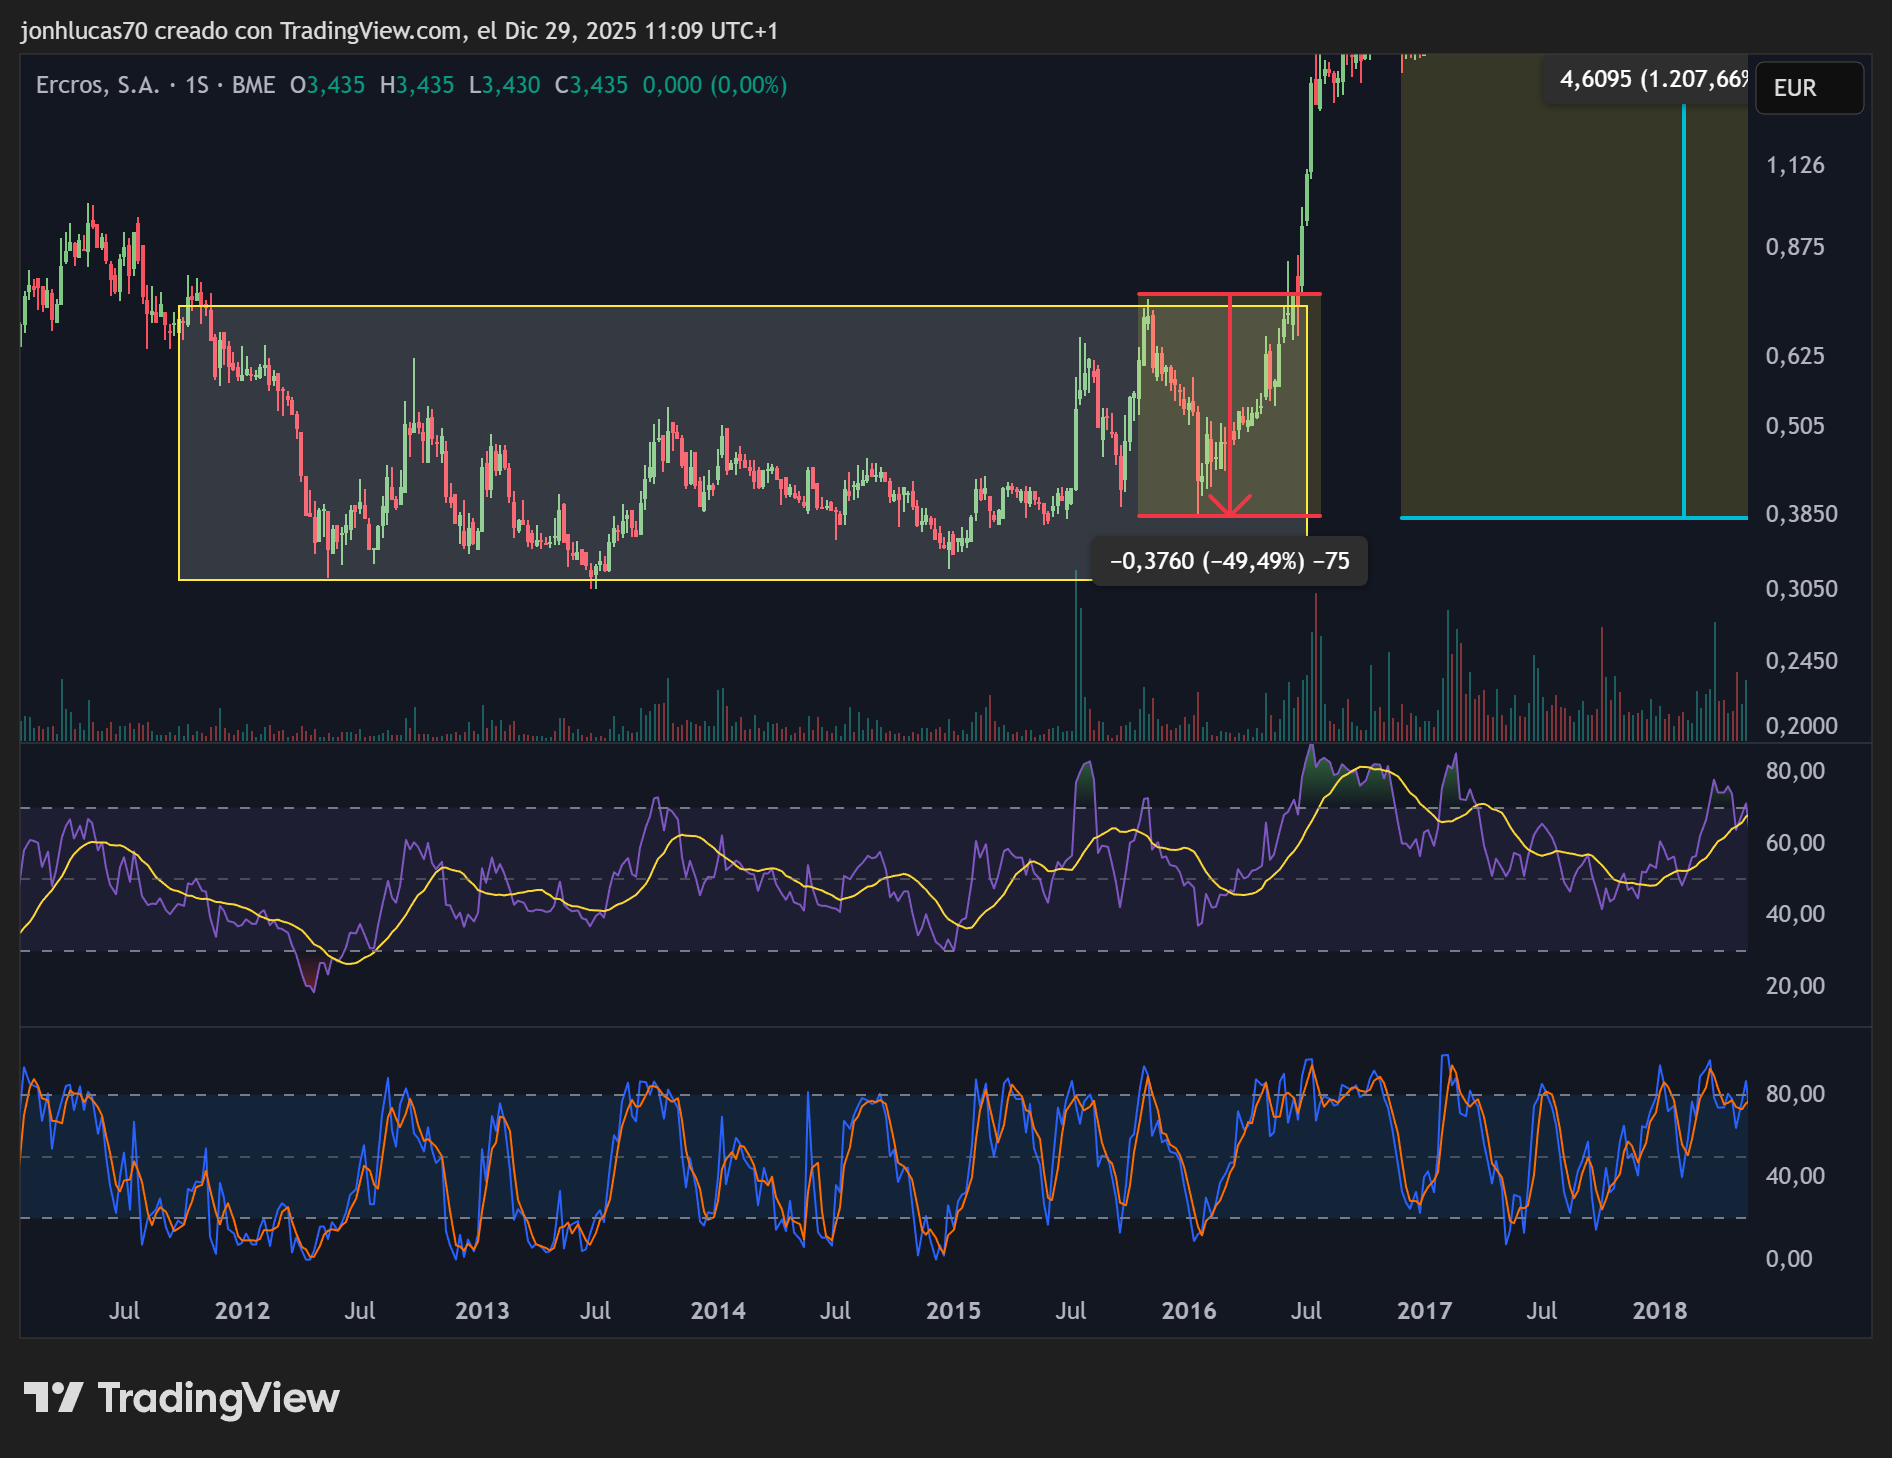Click the 2013 label on time axis
Image resolution: width=1892 pixels, height=1458 pixels.
tap(482, 1310)
